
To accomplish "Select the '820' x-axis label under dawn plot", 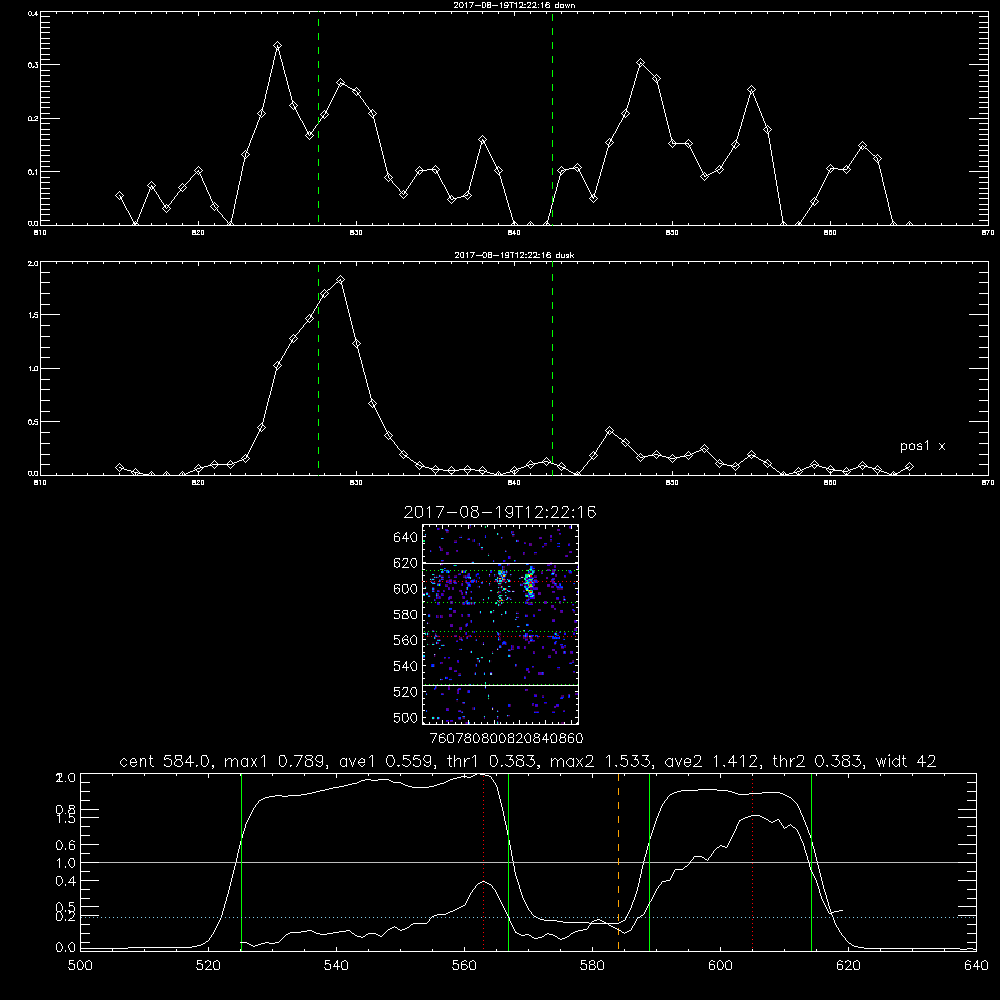I will click(198, 233).
